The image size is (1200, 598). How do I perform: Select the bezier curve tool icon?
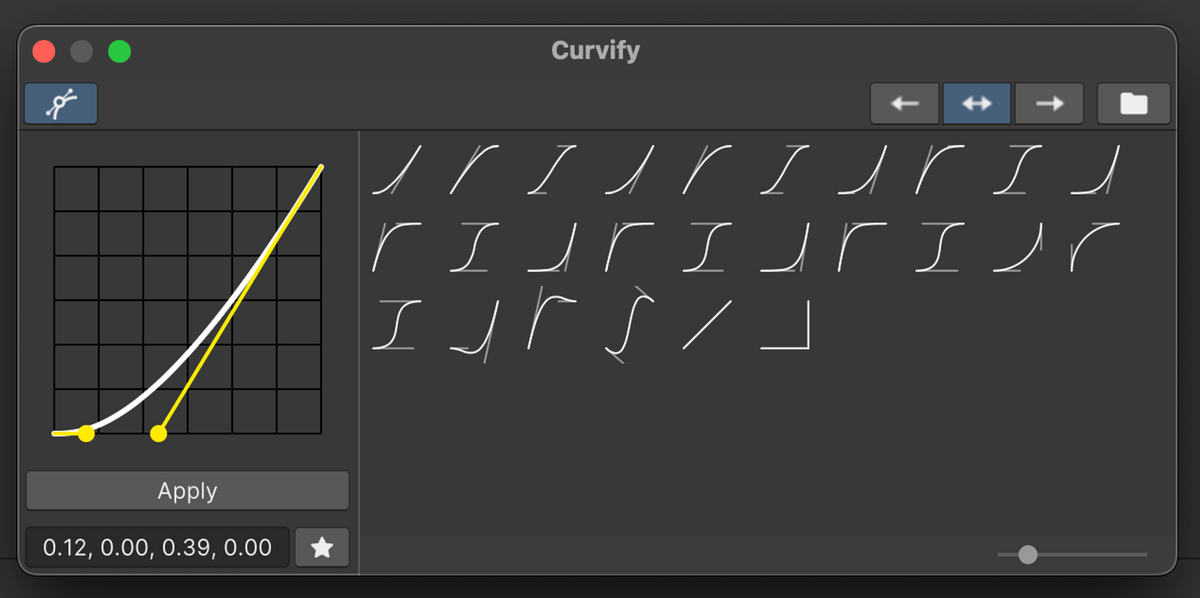coord(60,103)
